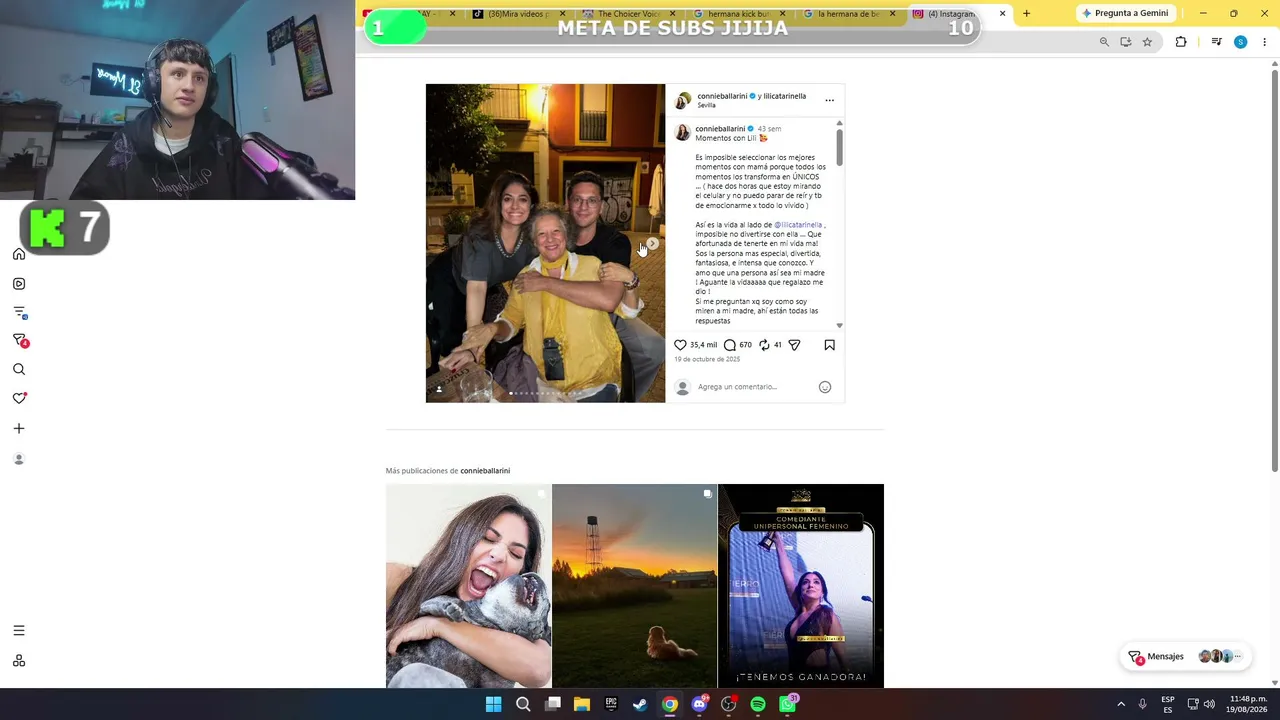Repost using the repost arrows icon

pyautogui.click(x=764, y=345)
